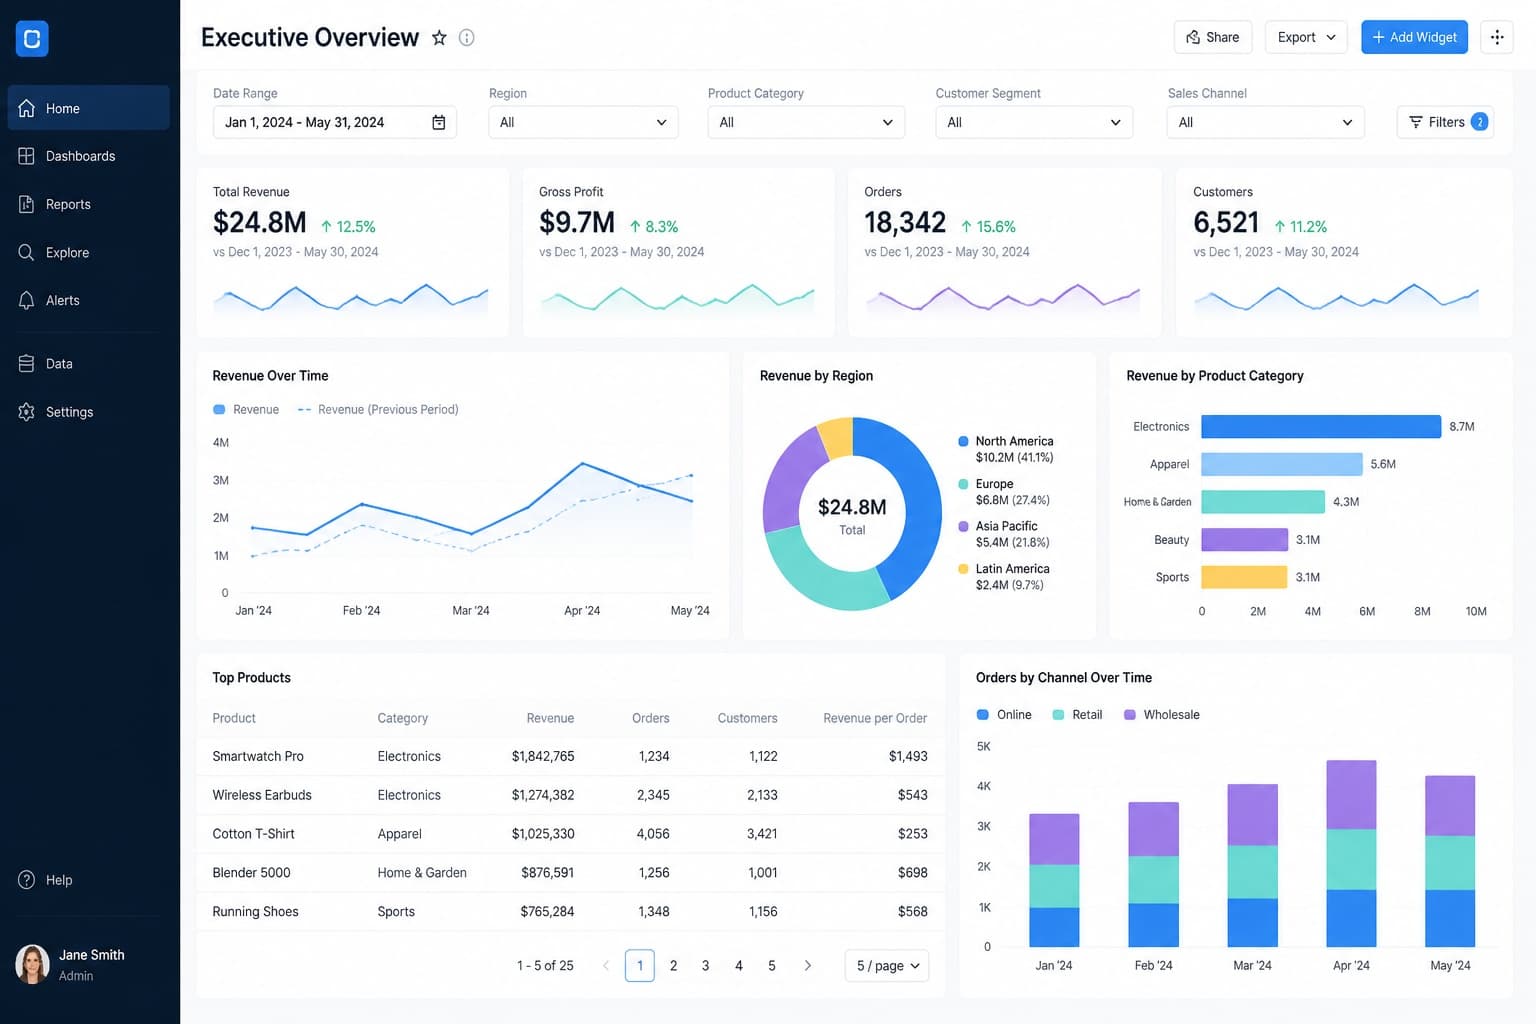The height and width of the screenshot is (1024, 1536).
Task: Click the Explore magnifier icon
Action: click(x=27, y=252)
